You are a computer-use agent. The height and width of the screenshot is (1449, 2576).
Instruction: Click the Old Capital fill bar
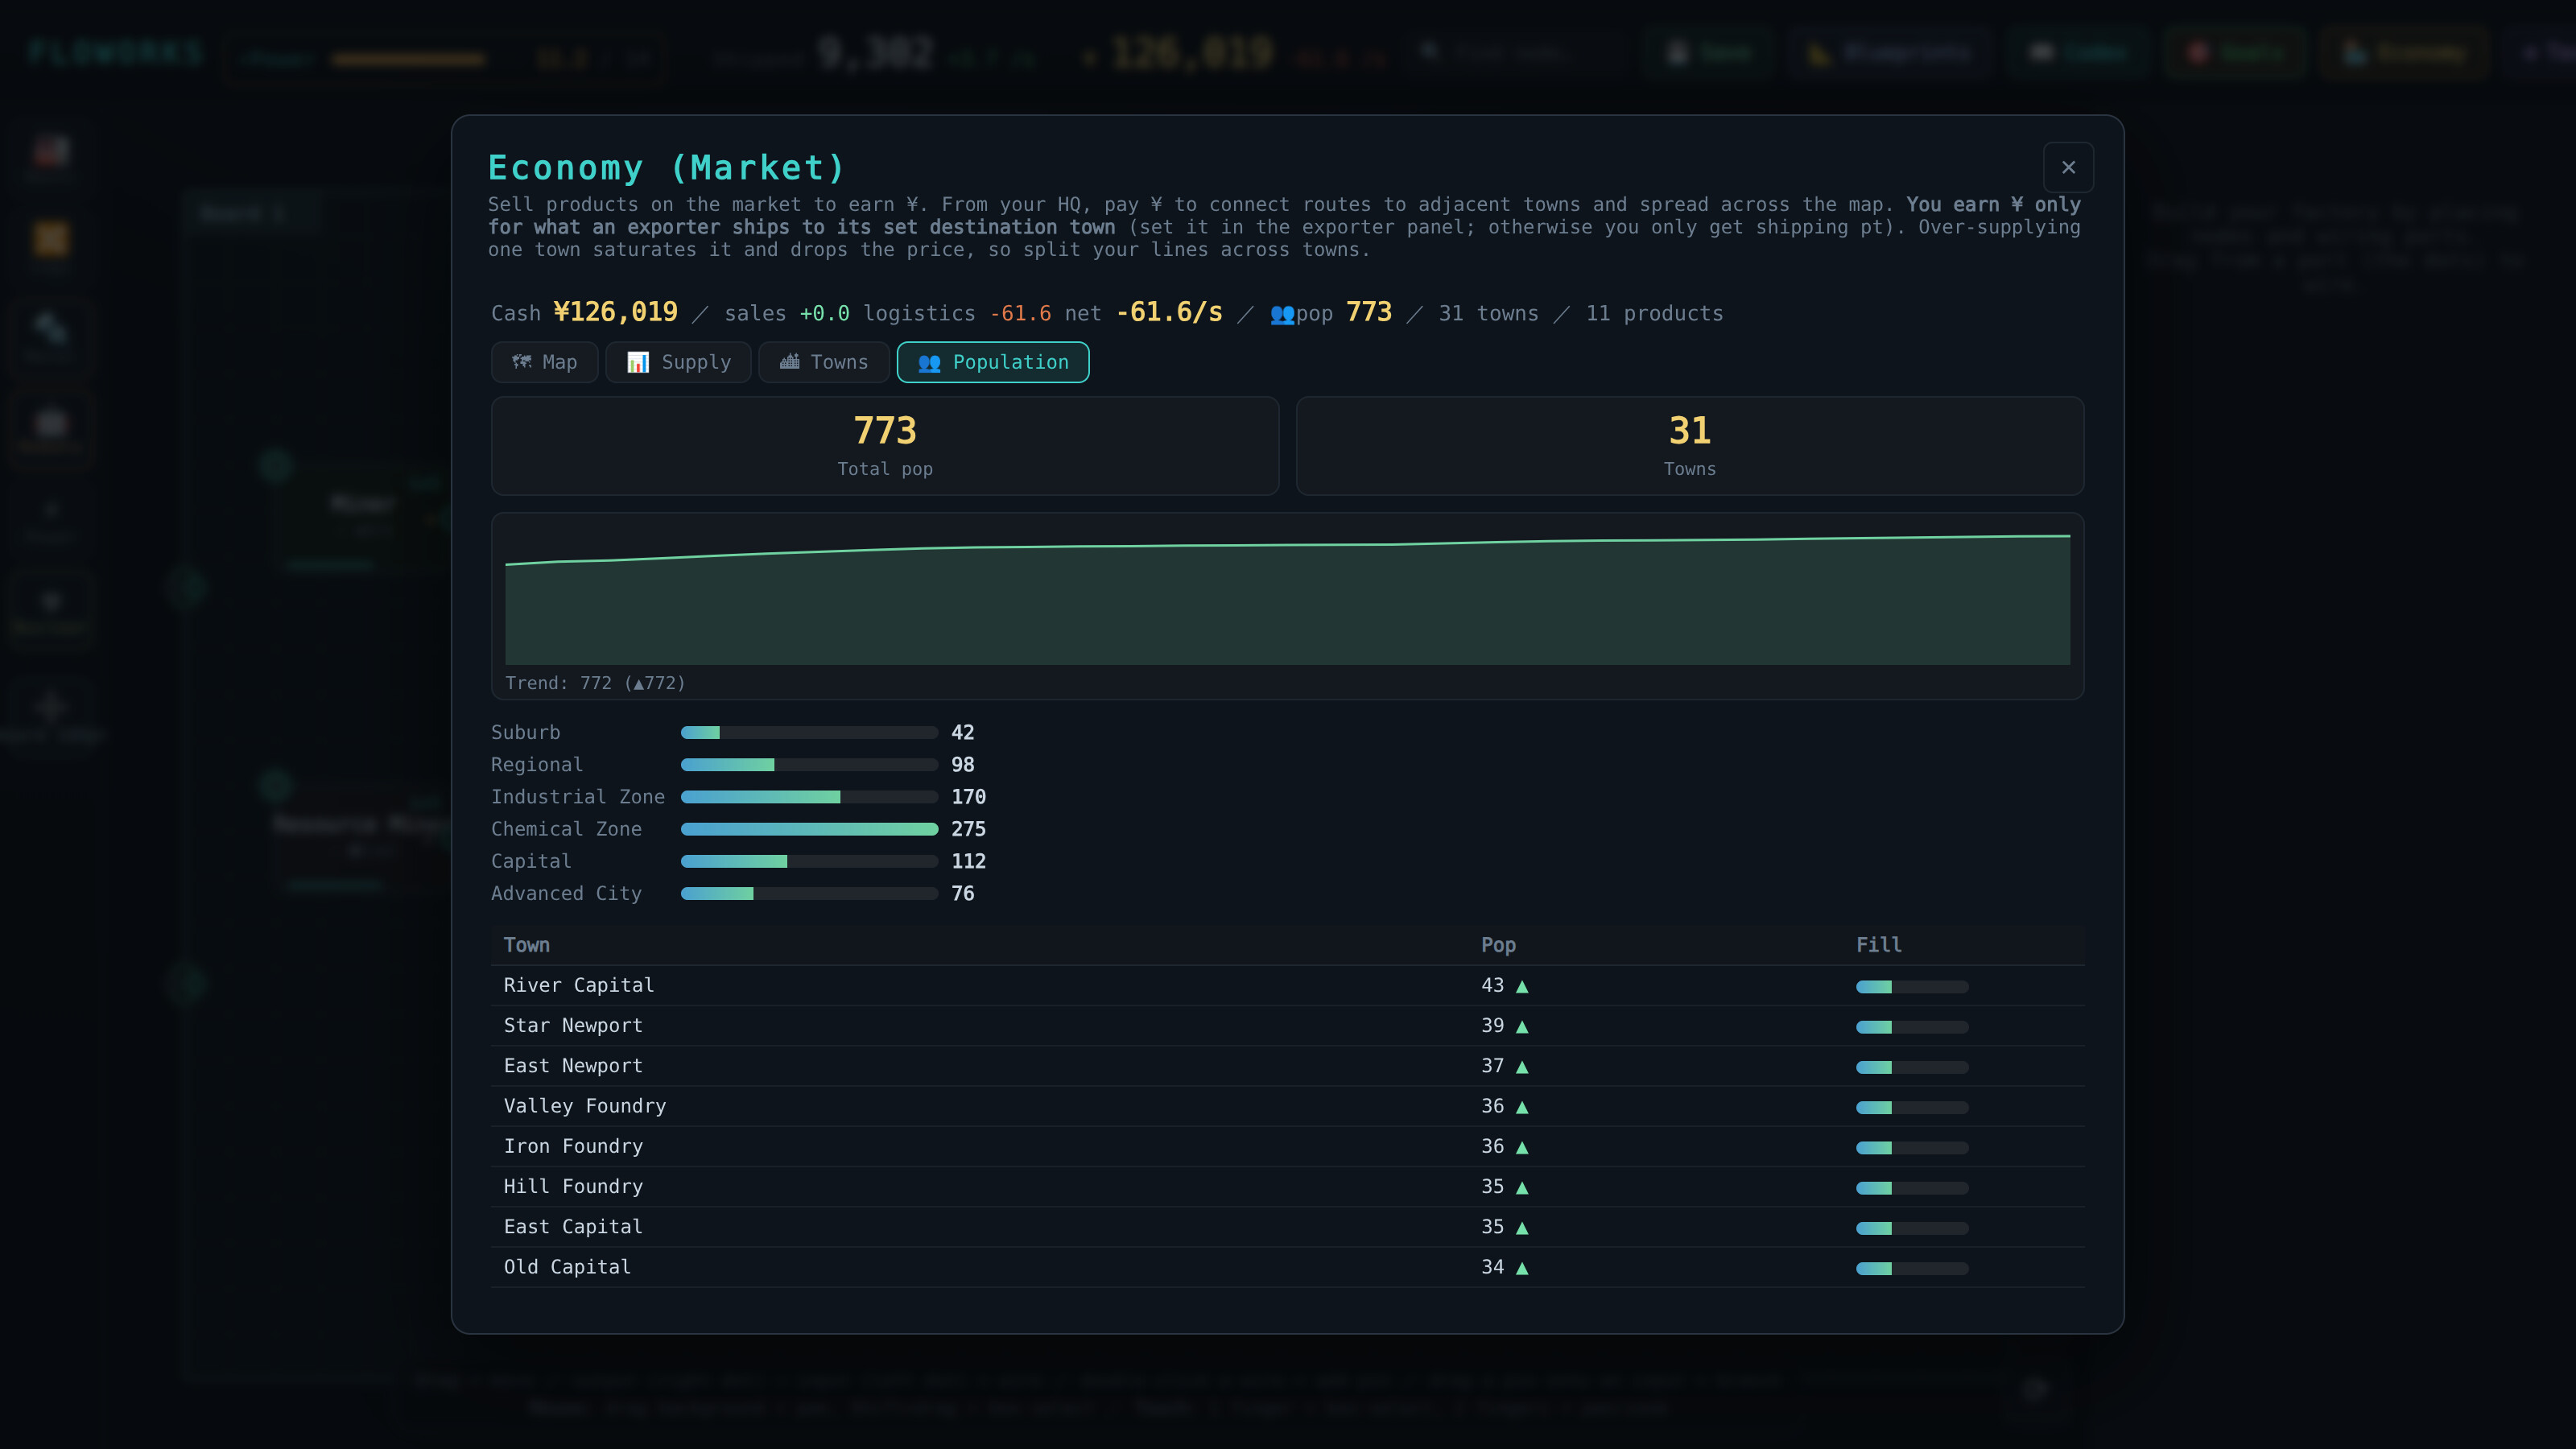(x=1912, y=1268)
